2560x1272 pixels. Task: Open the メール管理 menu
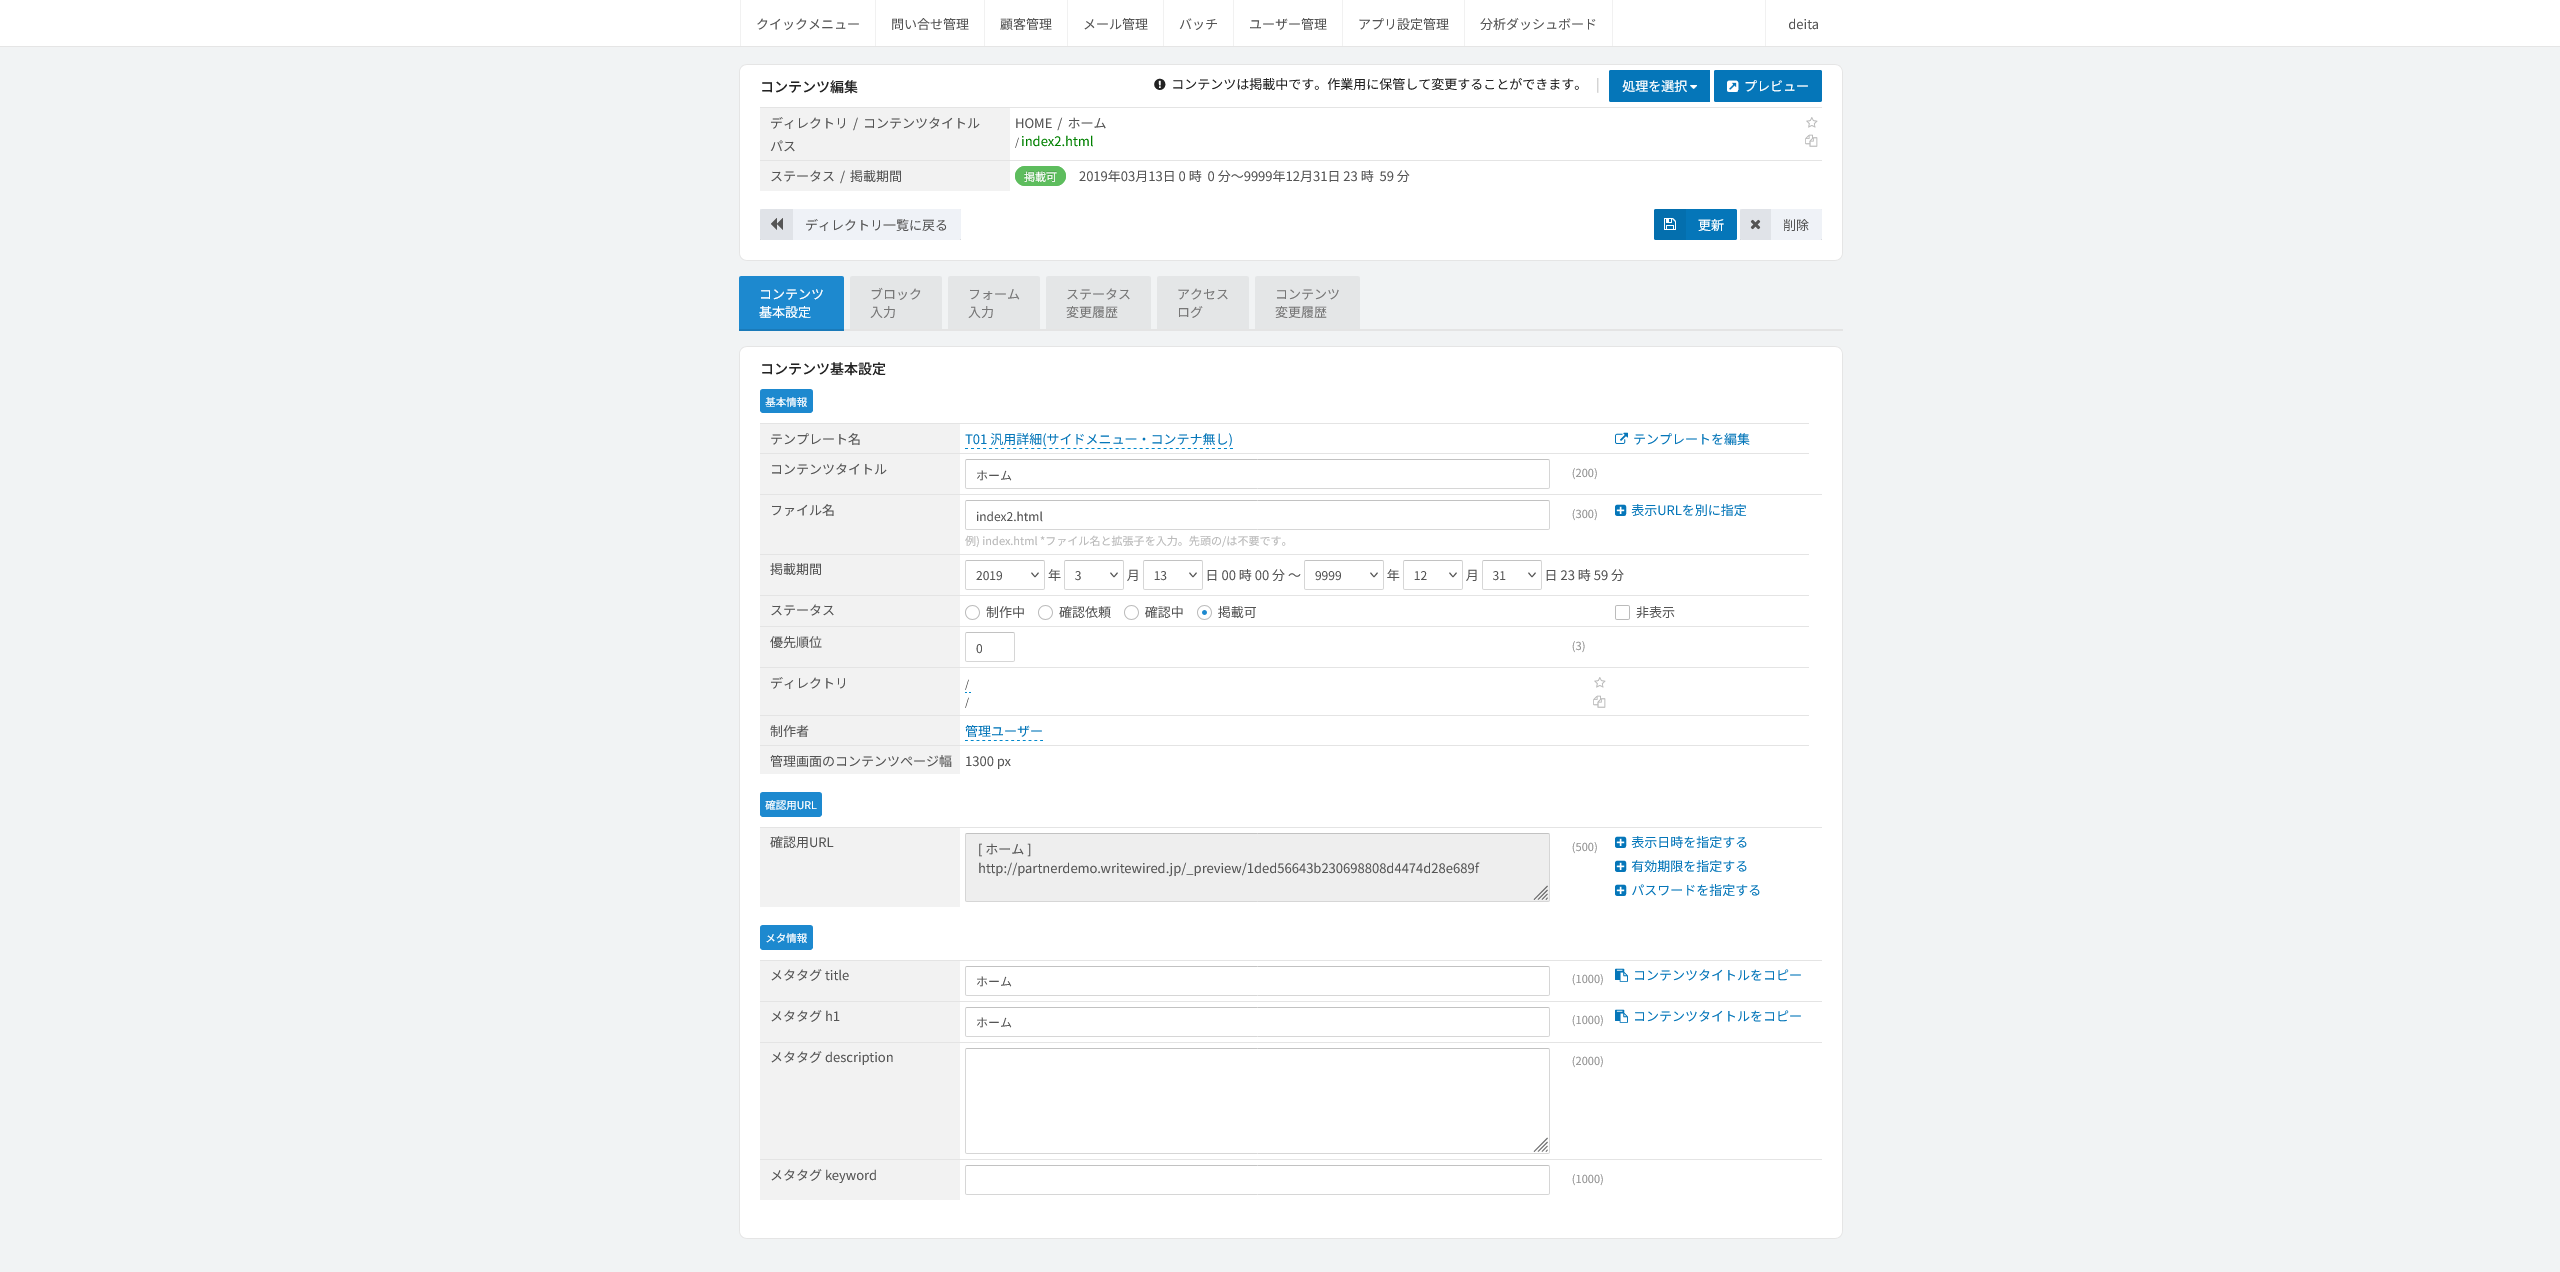pos(1115,24)
